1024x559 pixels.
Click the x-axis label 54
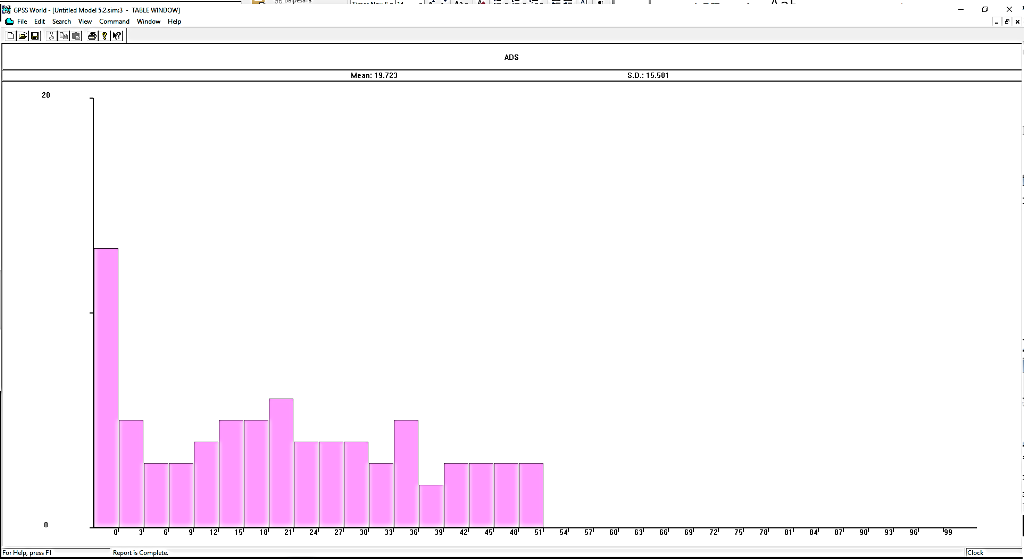click(x=564, y=532)
